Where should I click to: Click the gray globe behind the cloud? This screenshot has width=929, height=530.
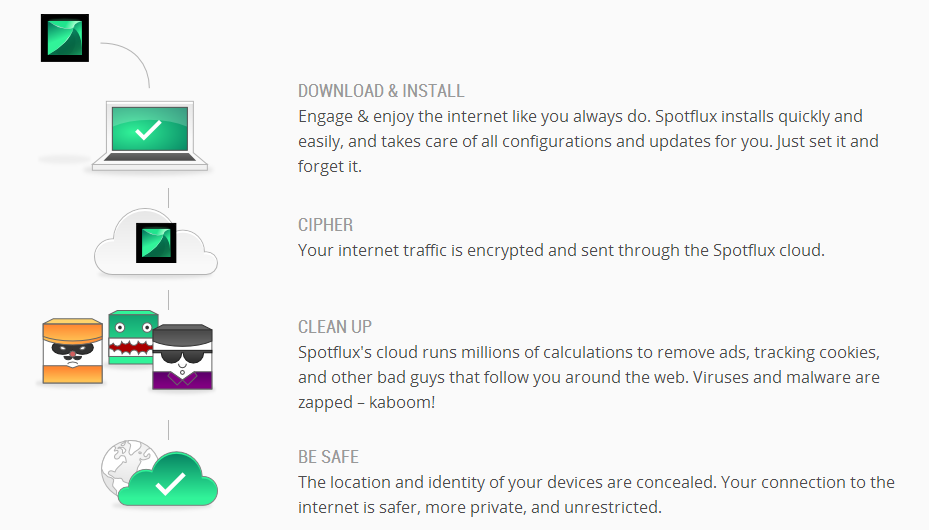[x=126, y=465]
